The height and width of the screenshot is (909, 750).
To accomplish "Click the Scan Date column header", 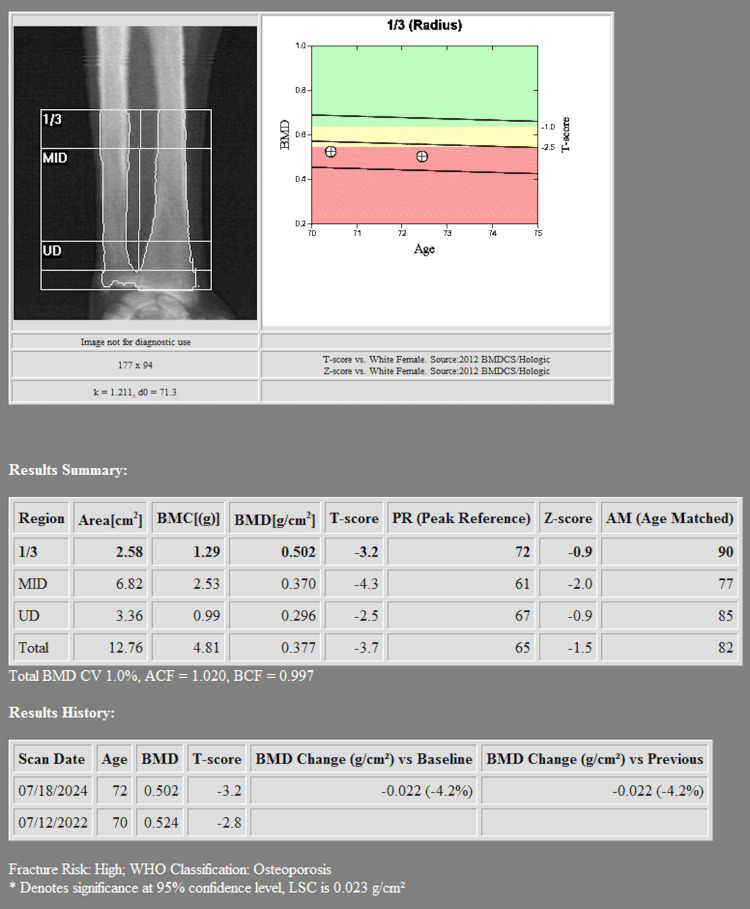I will (x=52, y=759).
